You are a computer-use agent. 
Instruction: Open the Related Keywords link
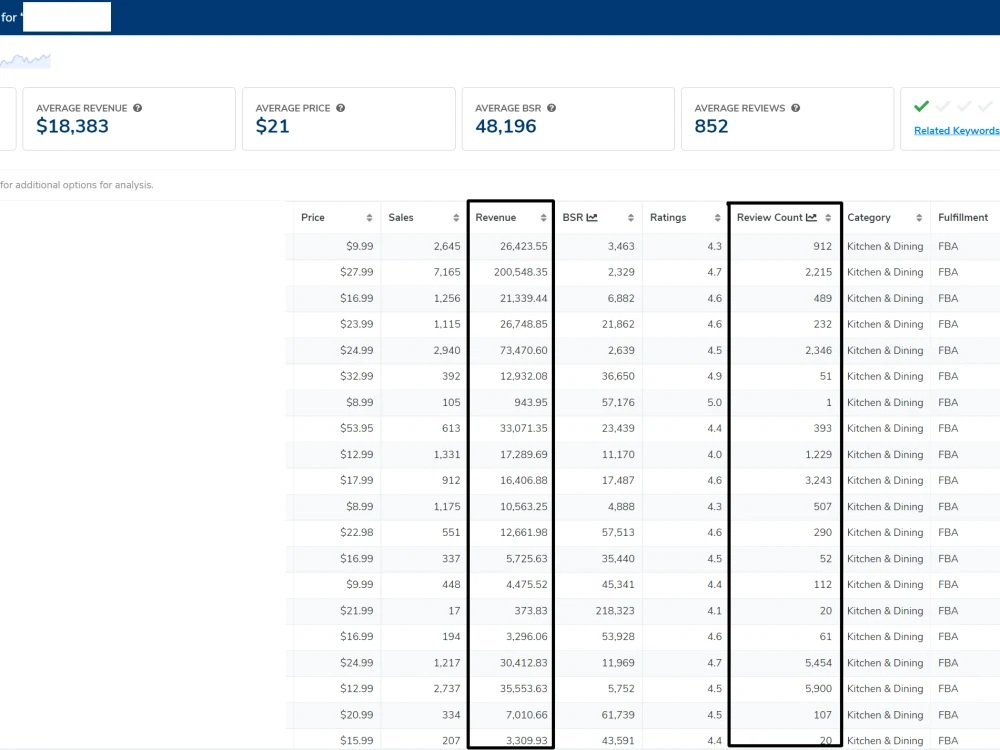tap(957, 131)
